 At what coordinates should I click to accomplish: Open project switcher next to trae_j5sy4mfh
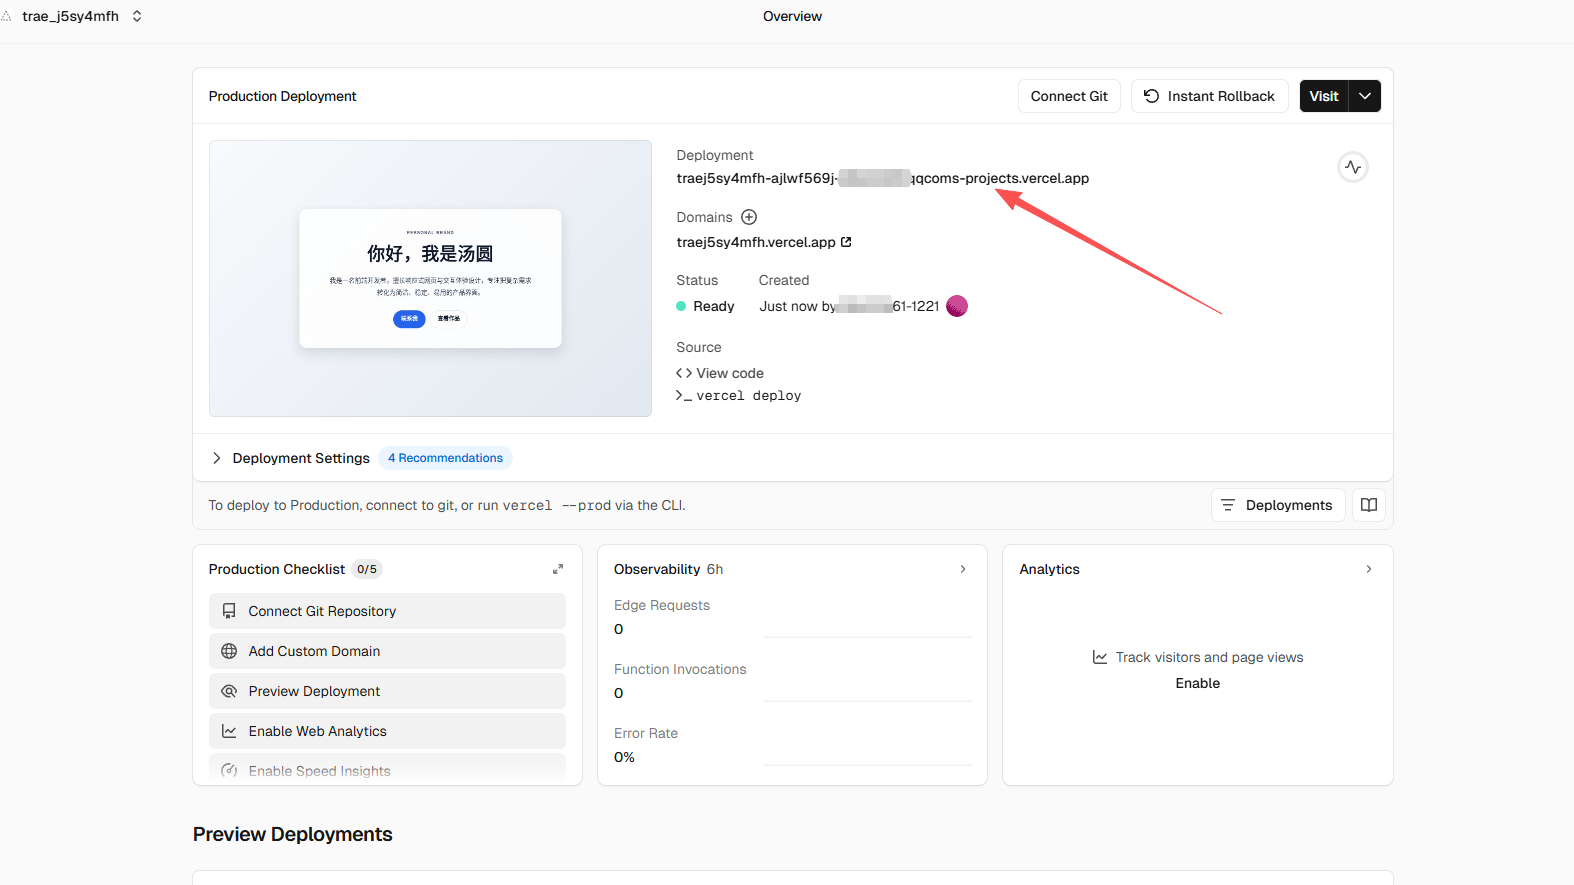(x=137, y=16)
